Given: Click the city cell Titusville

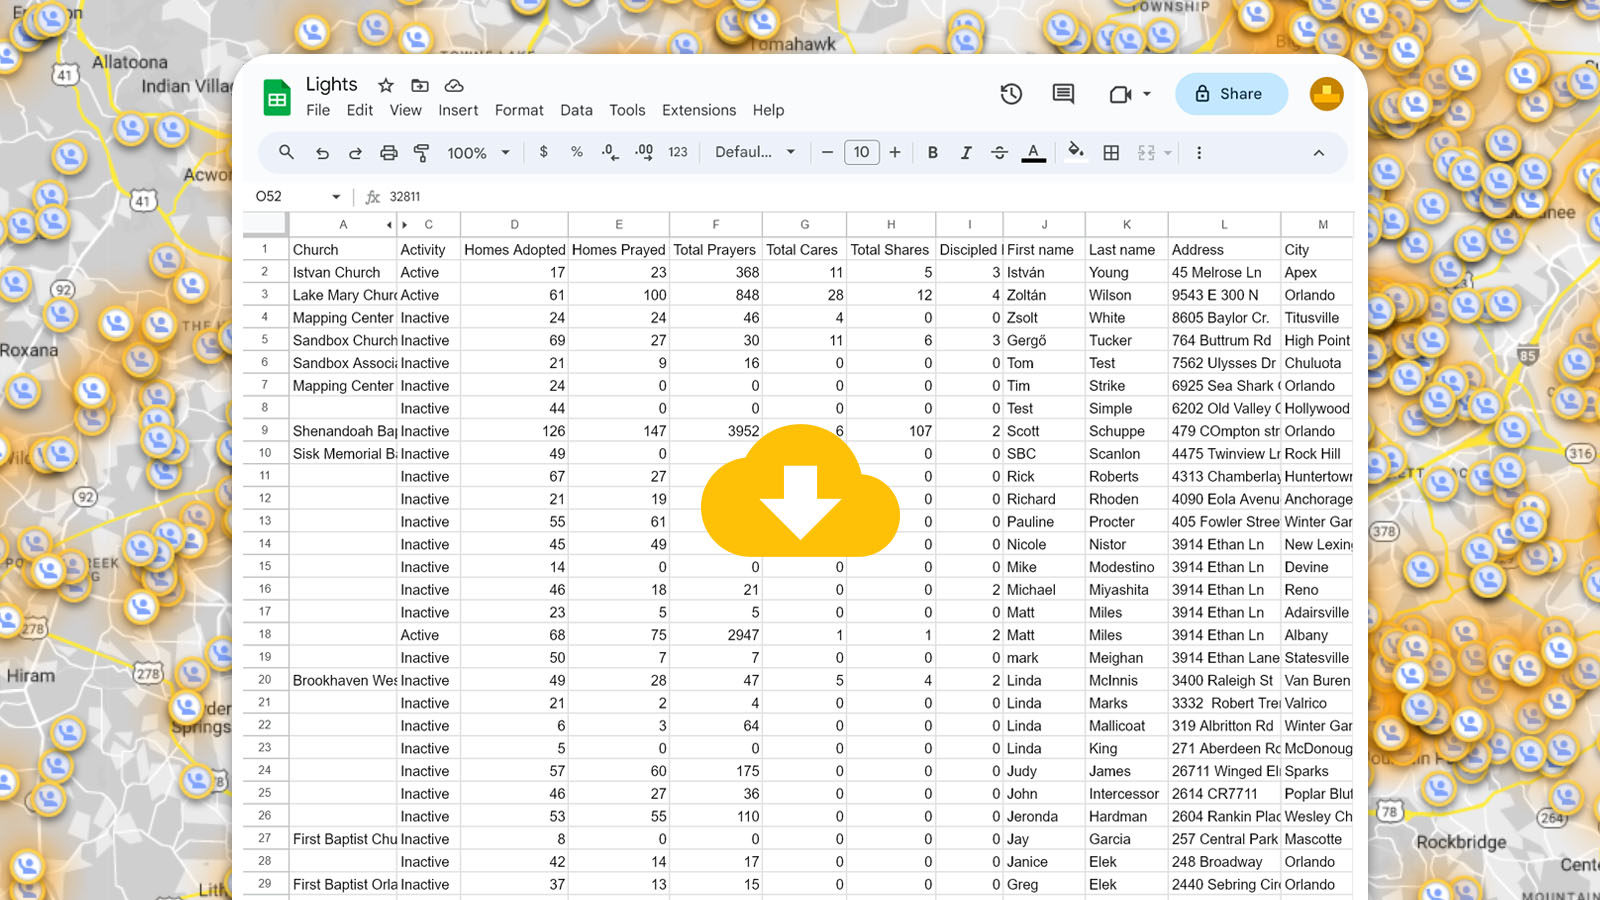Looking at the screenshot, I should click(1317, 318).
